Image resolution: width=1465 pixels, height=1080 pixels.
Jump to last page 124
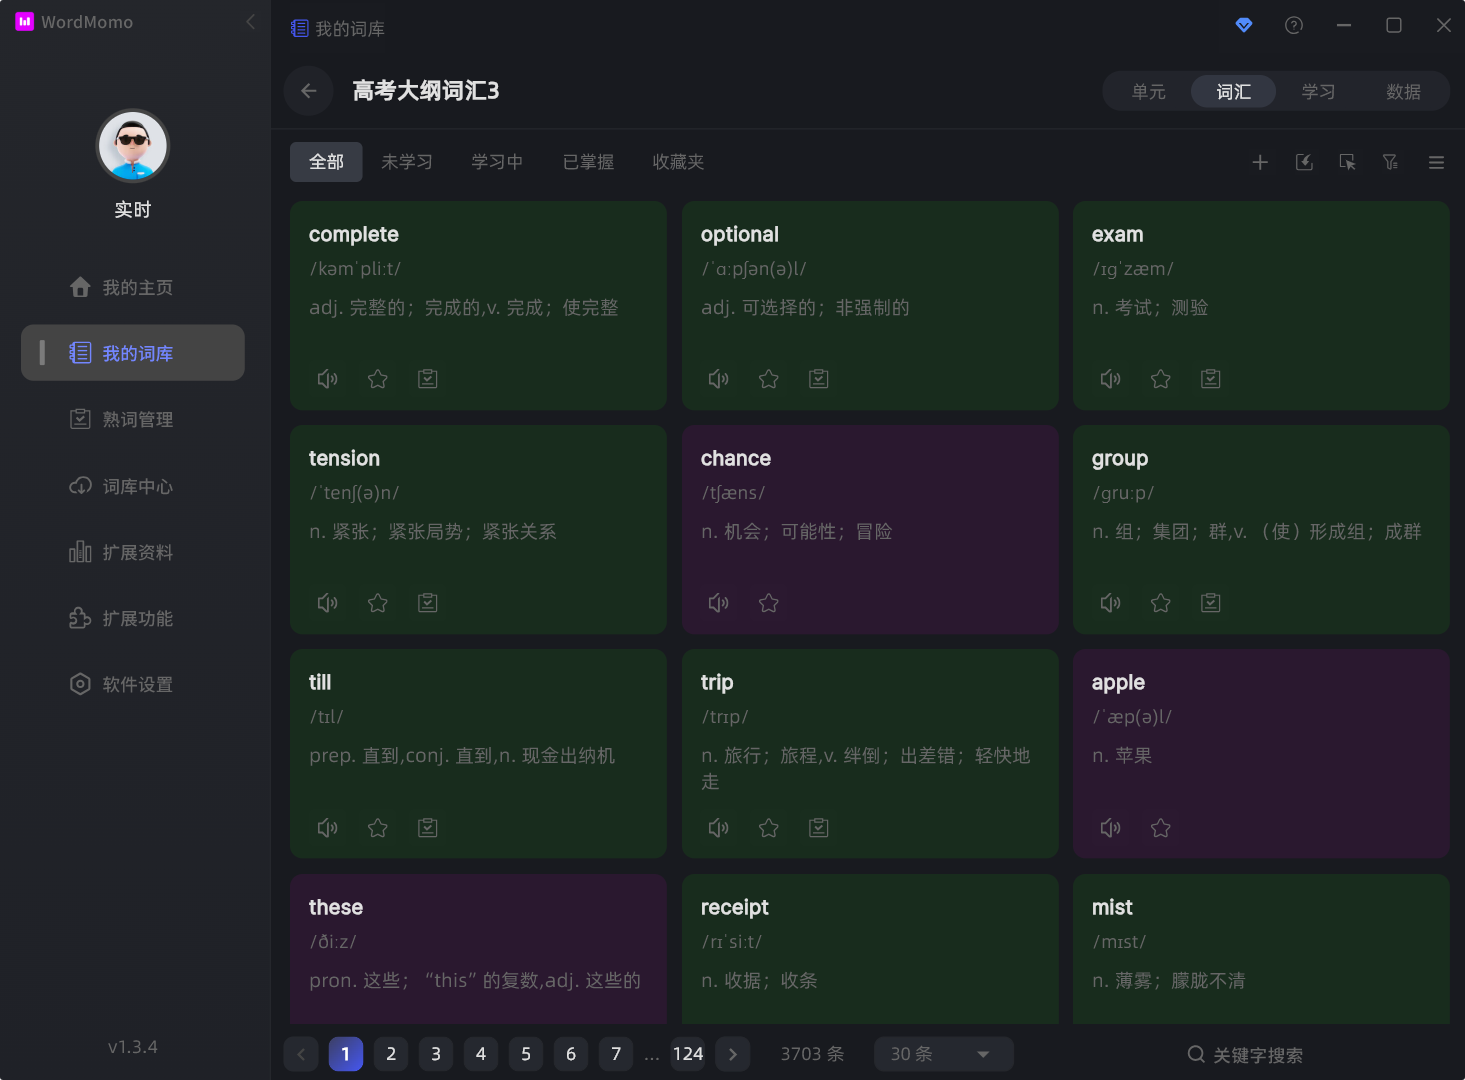688,1054
